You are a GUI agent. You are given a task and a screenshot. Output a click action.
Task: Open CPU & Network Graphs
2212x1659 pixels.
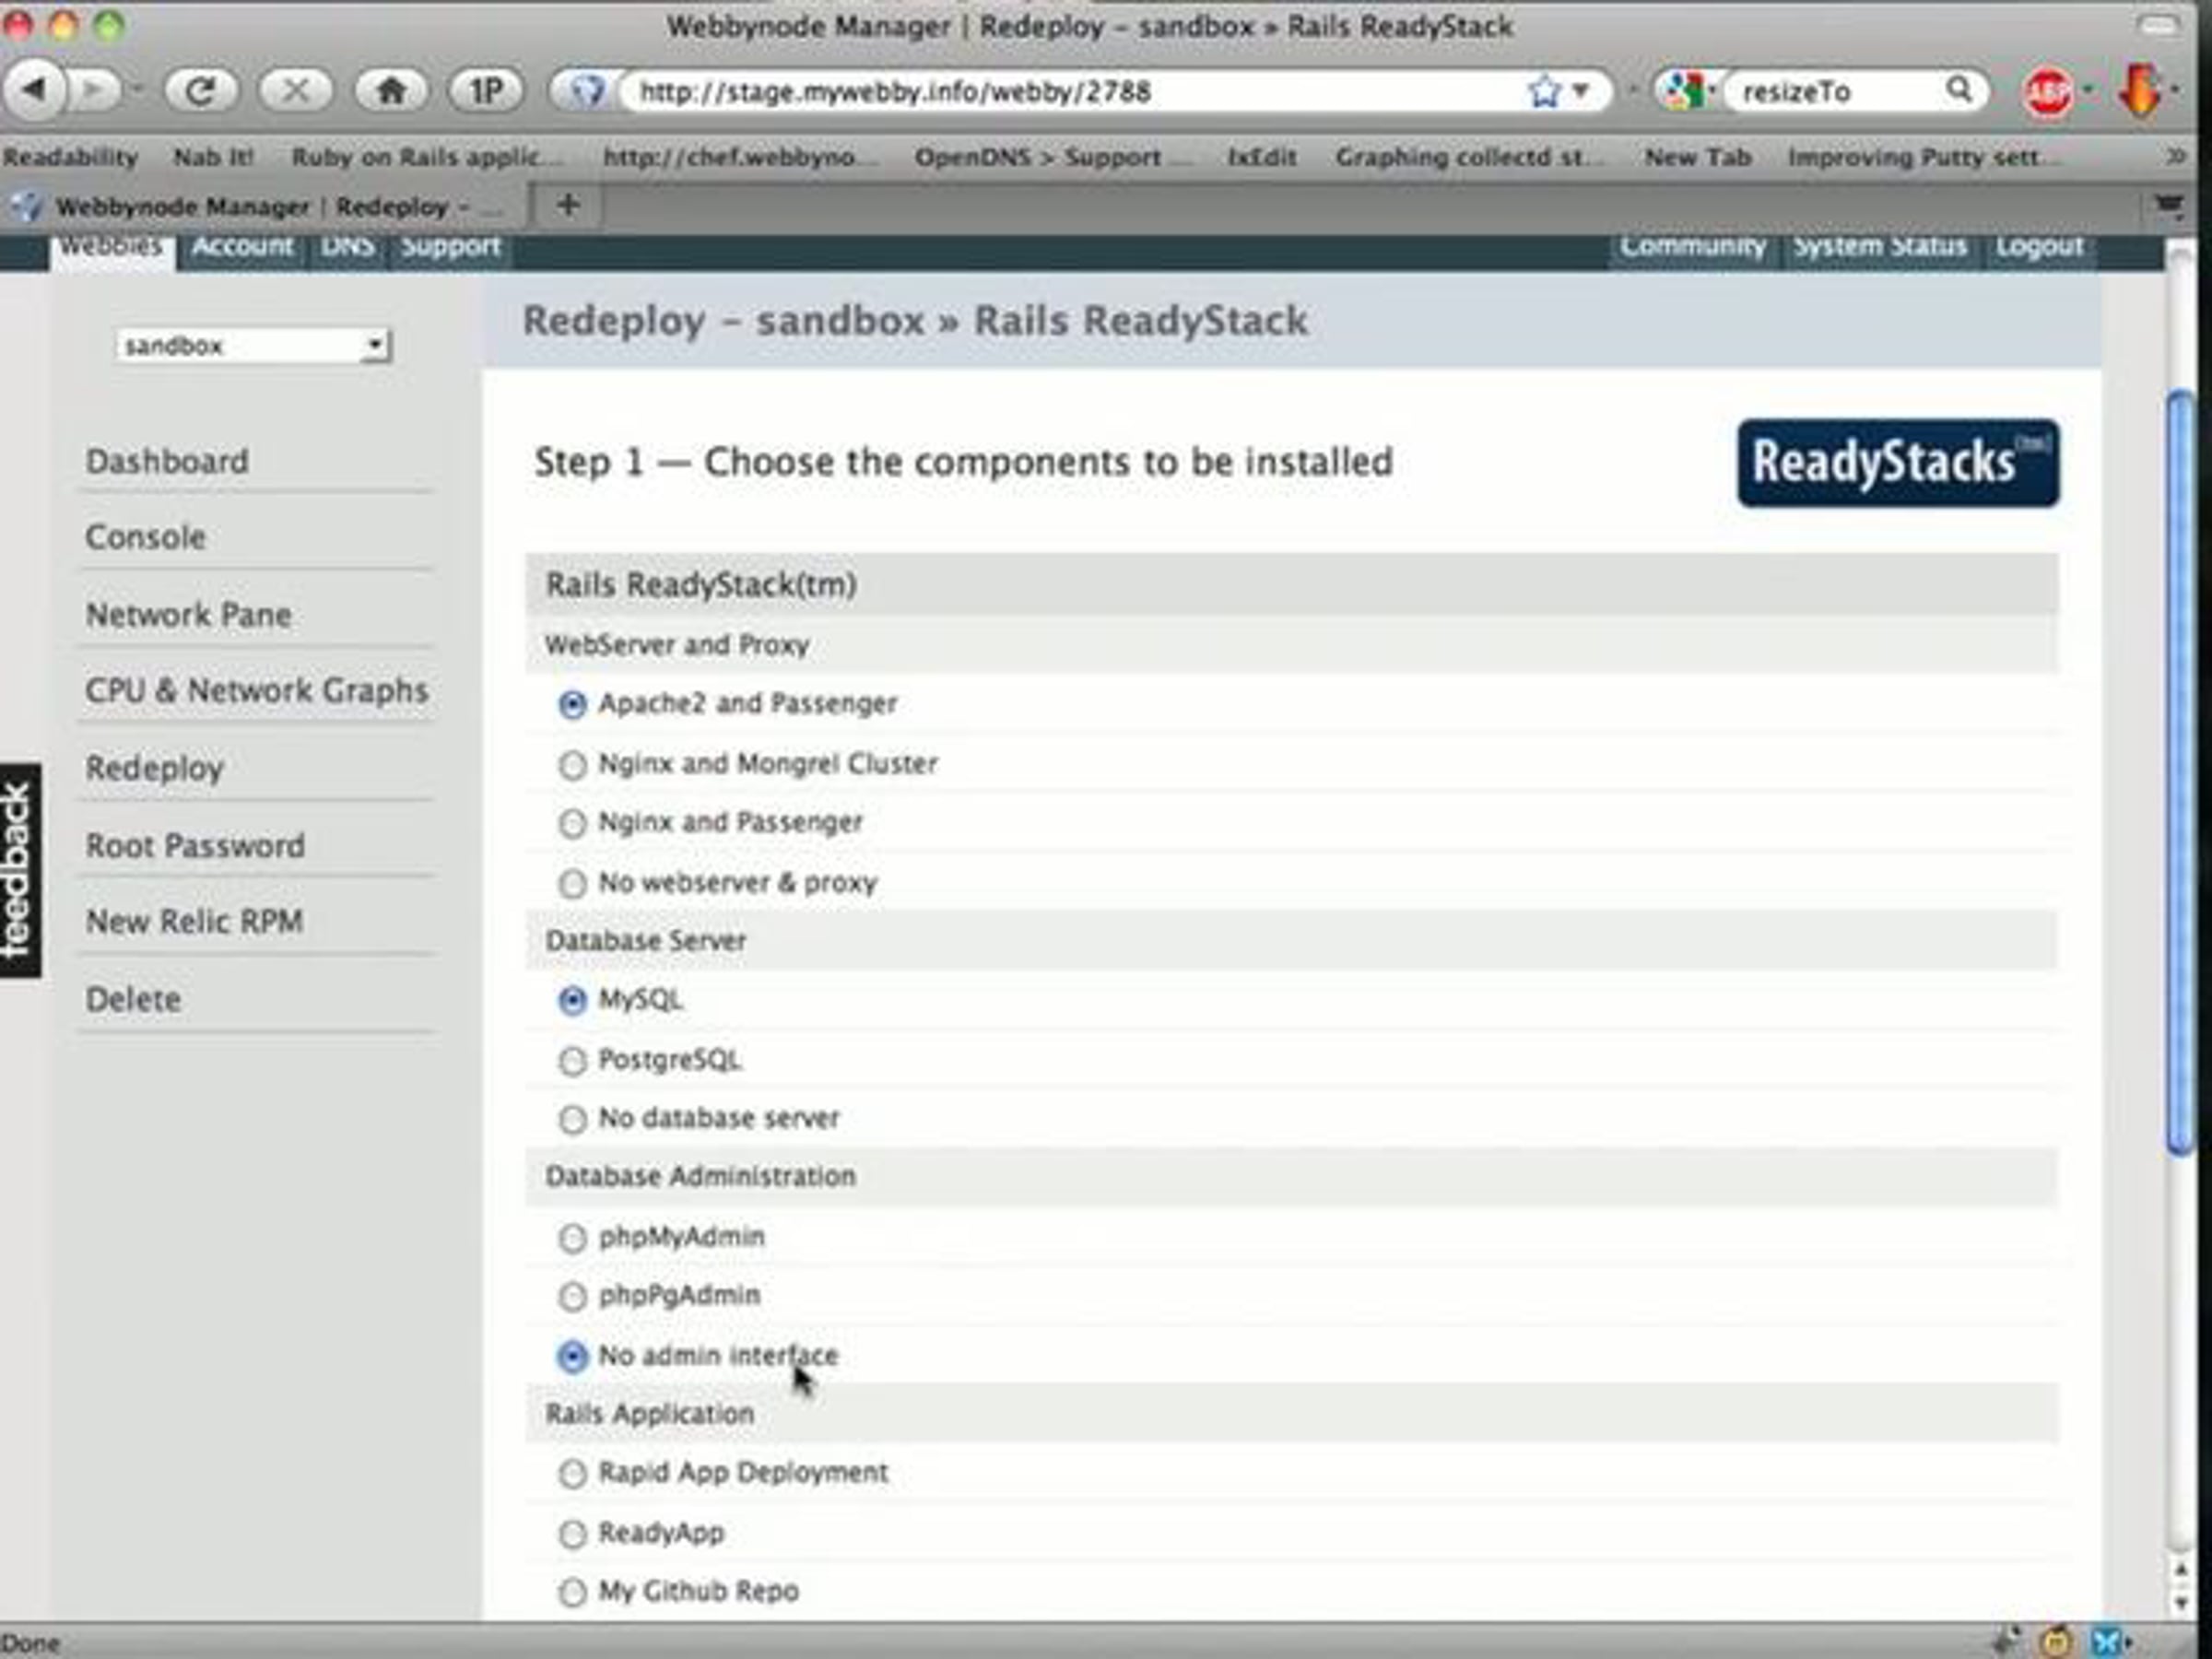pos(257,691)
